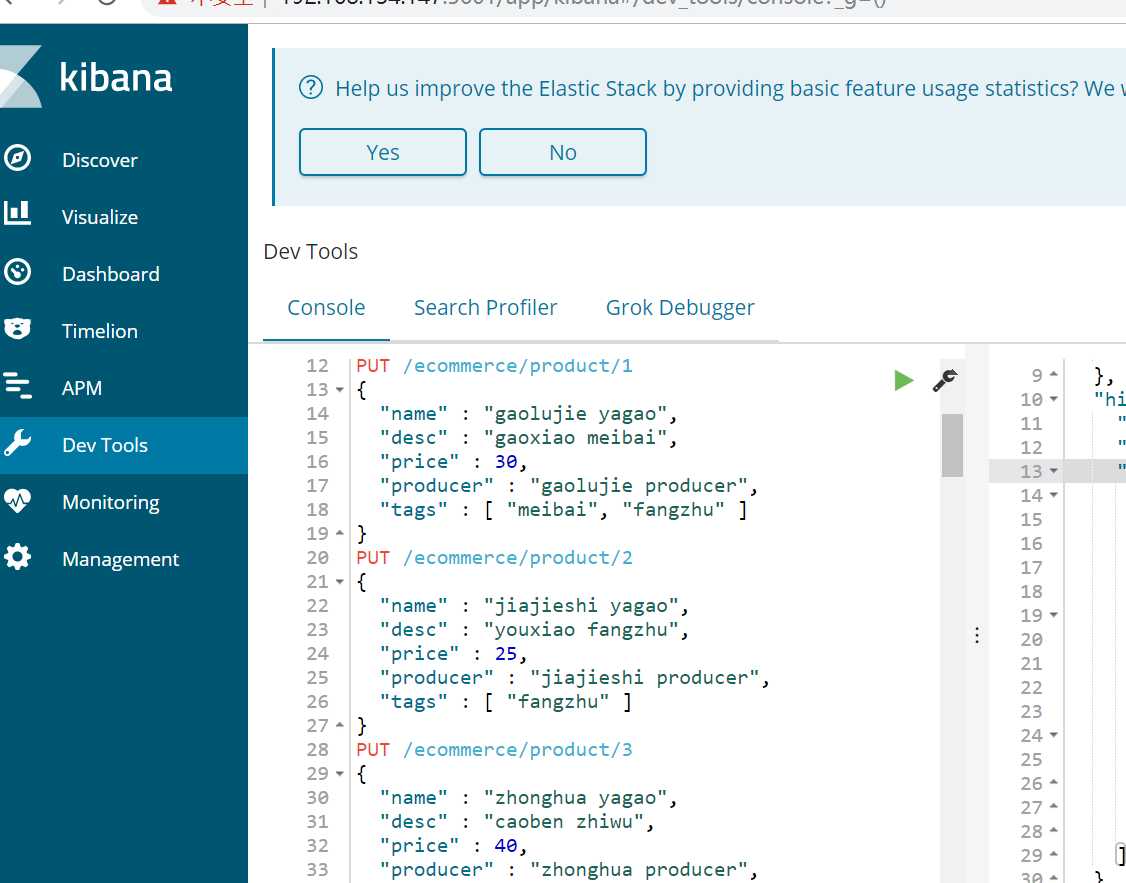Image resolution: width=1126 pixels, height=883 pixels.
Task: Click line number 13 in response gutter
Action: (x=1031, y=472)
